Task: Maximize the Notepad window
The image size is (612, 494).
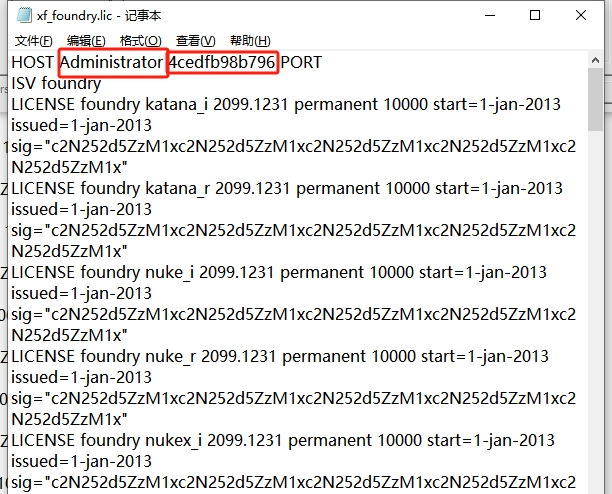Action: [x=535, y=15]
